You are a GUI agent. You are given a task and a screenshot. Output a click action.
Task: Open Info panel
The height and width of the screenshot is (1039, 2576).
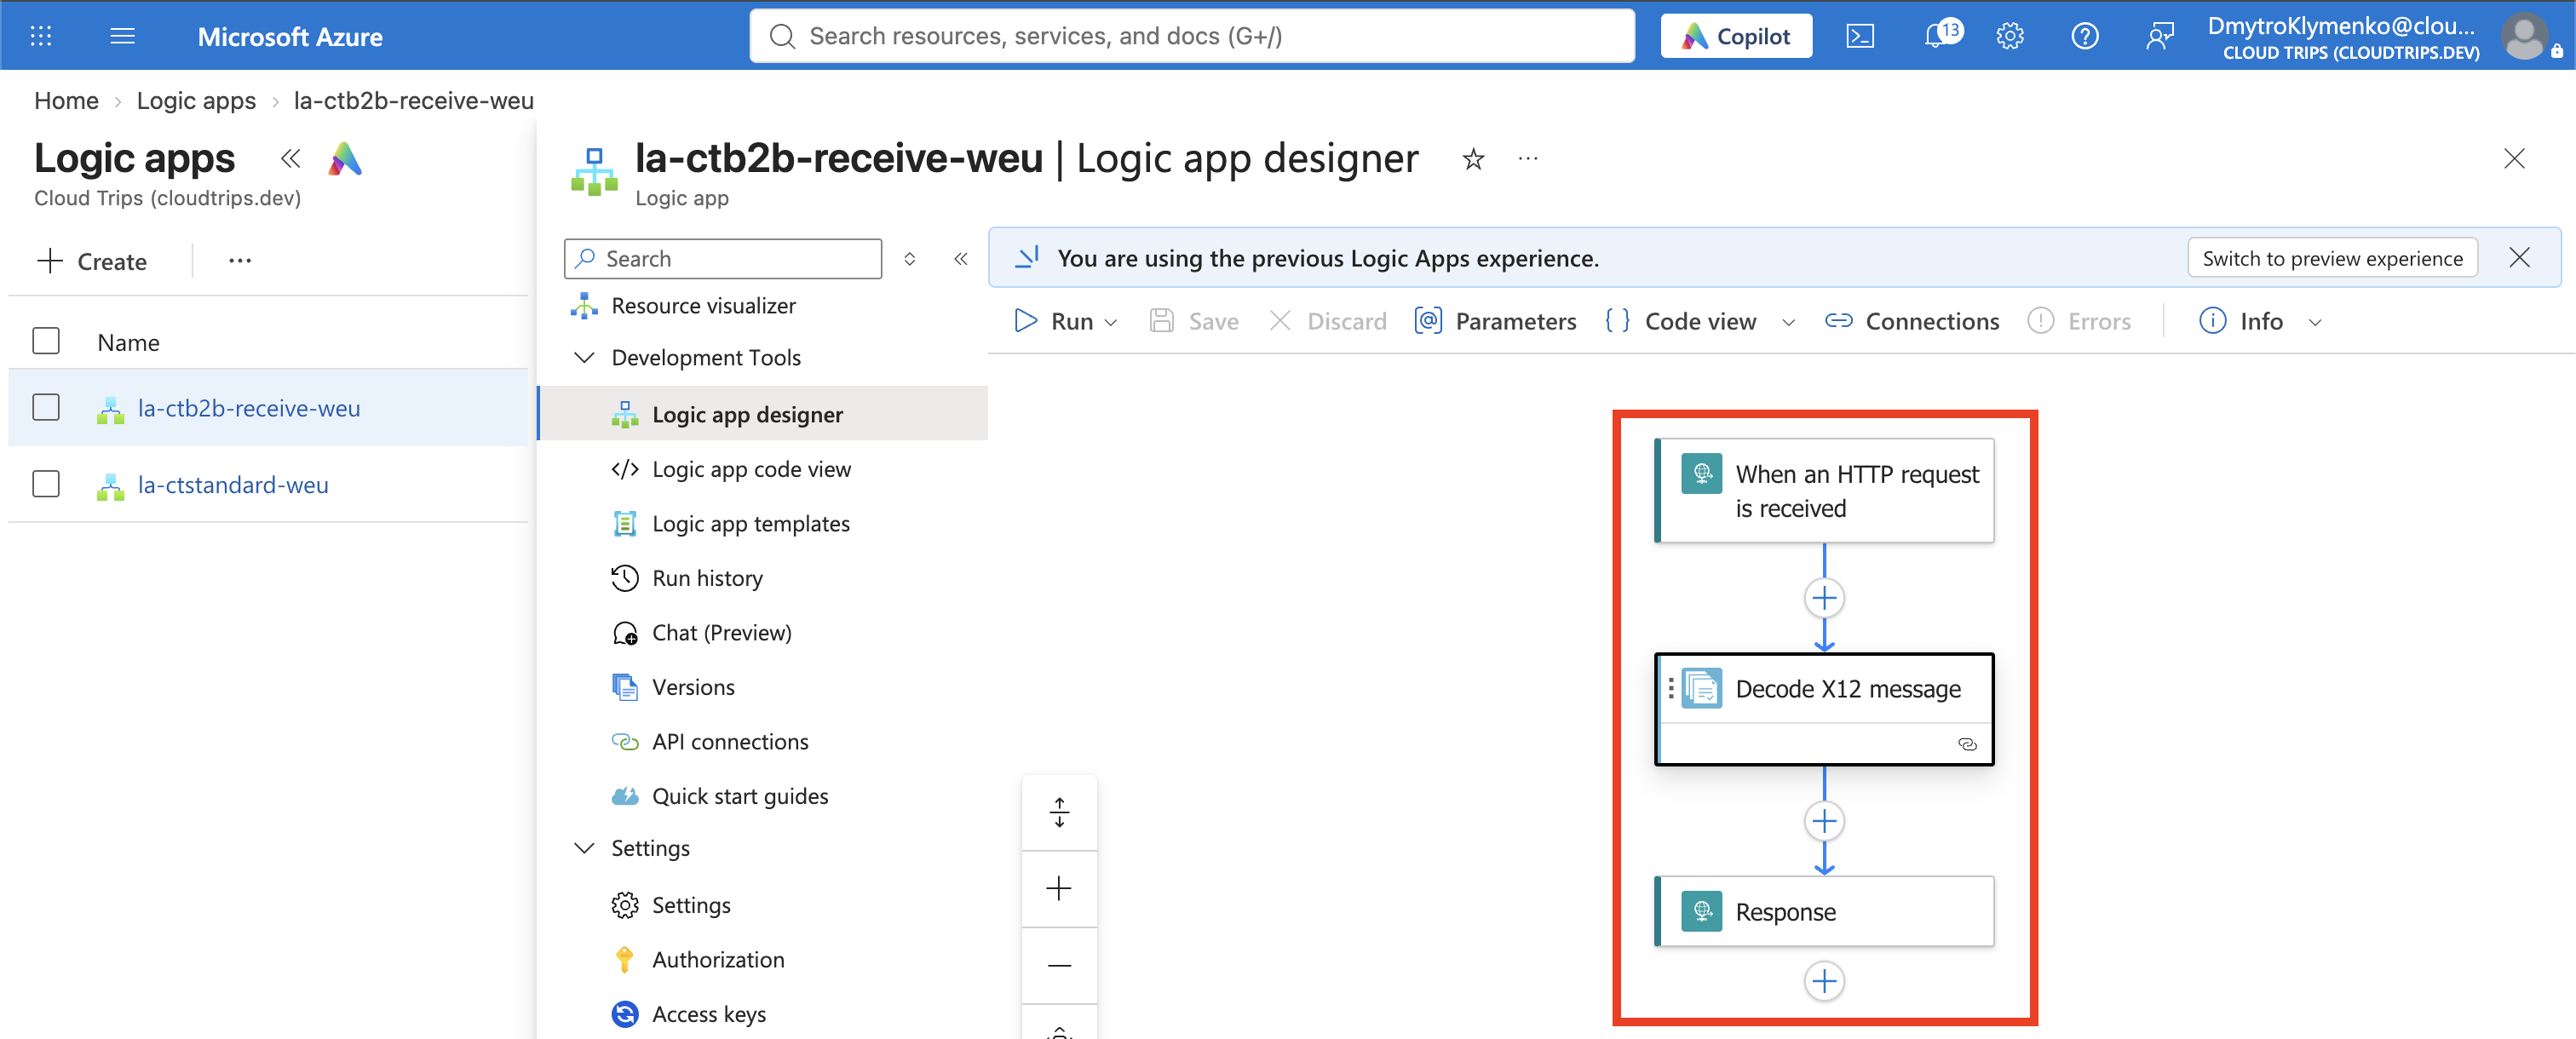pyautogui.click(x=2241, y=321)
